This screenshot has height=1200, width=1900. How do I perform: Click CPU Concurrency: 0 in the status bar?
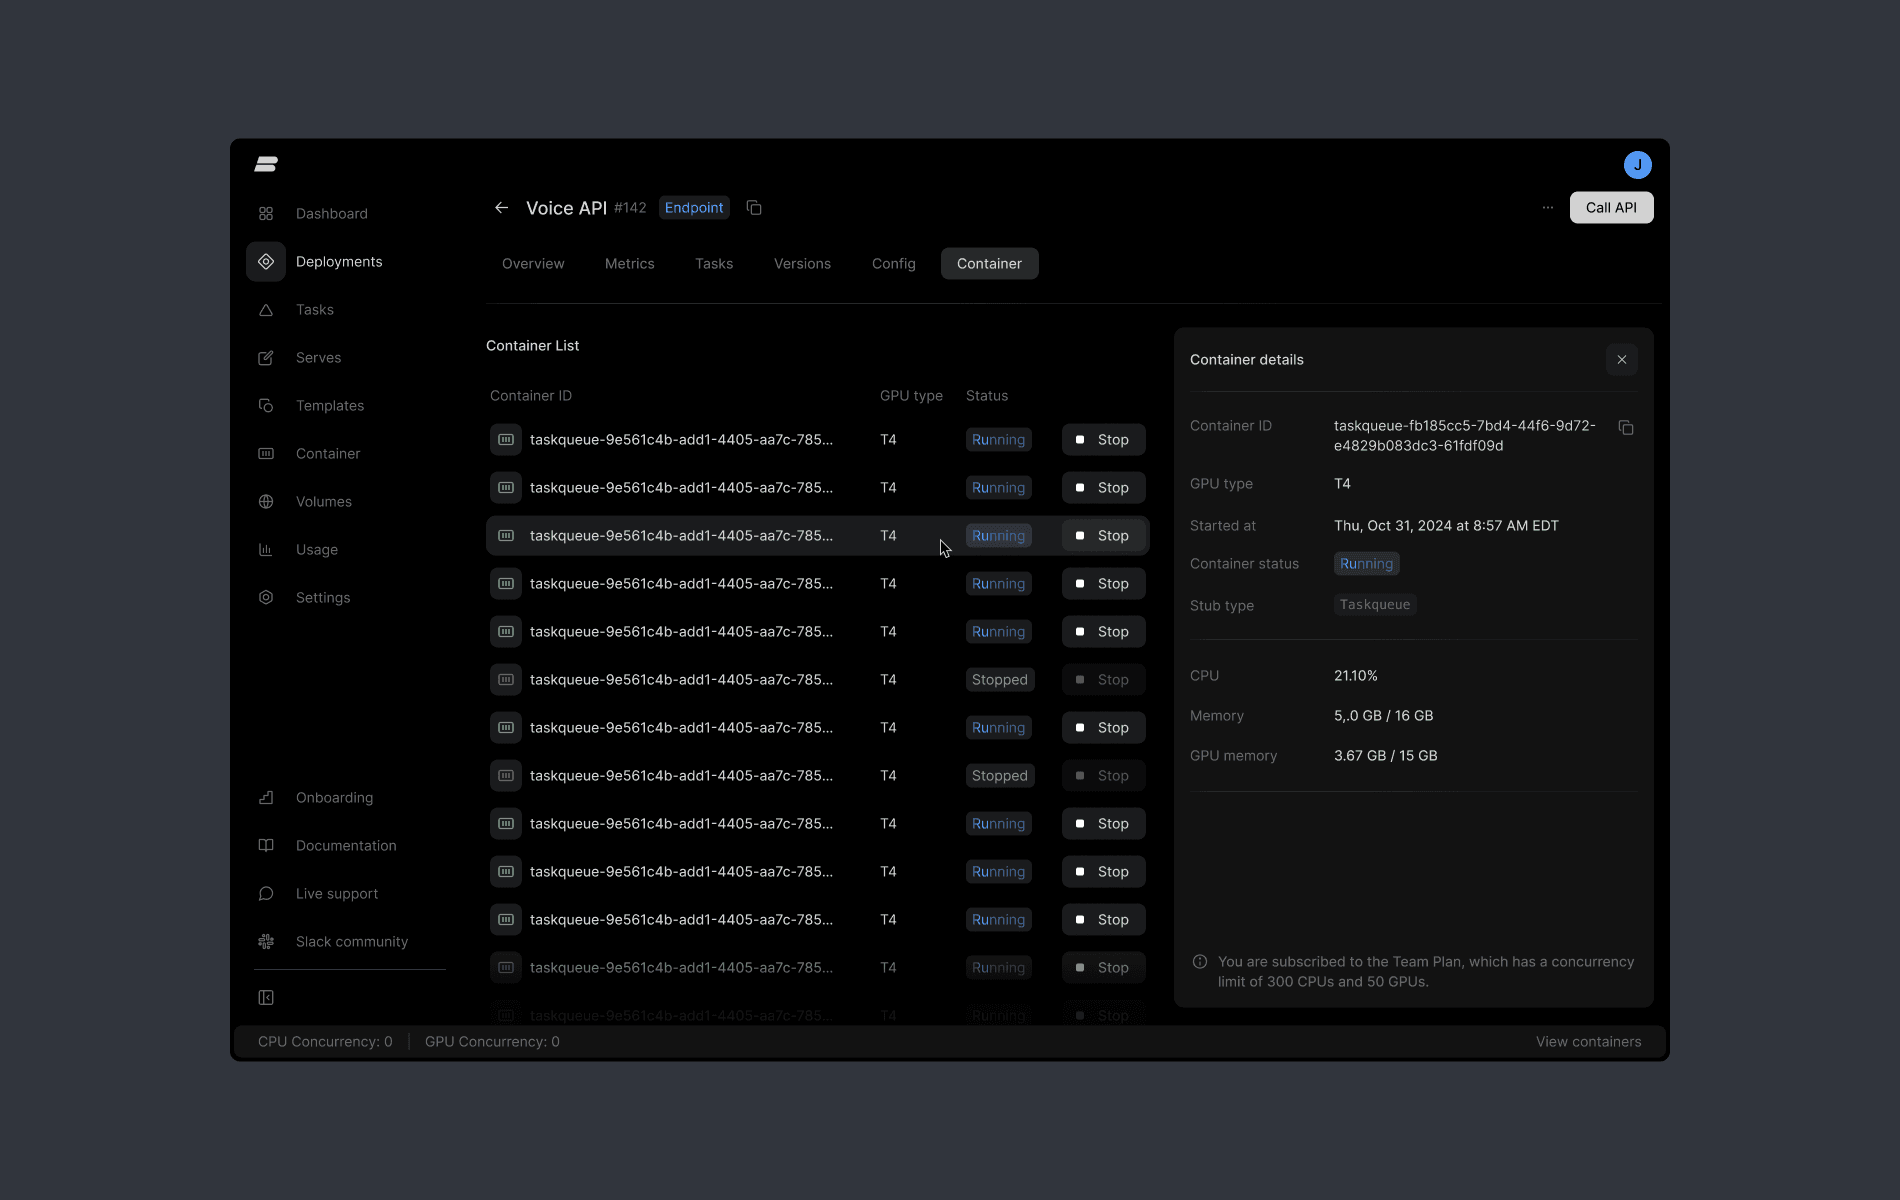click(325, 1042)
